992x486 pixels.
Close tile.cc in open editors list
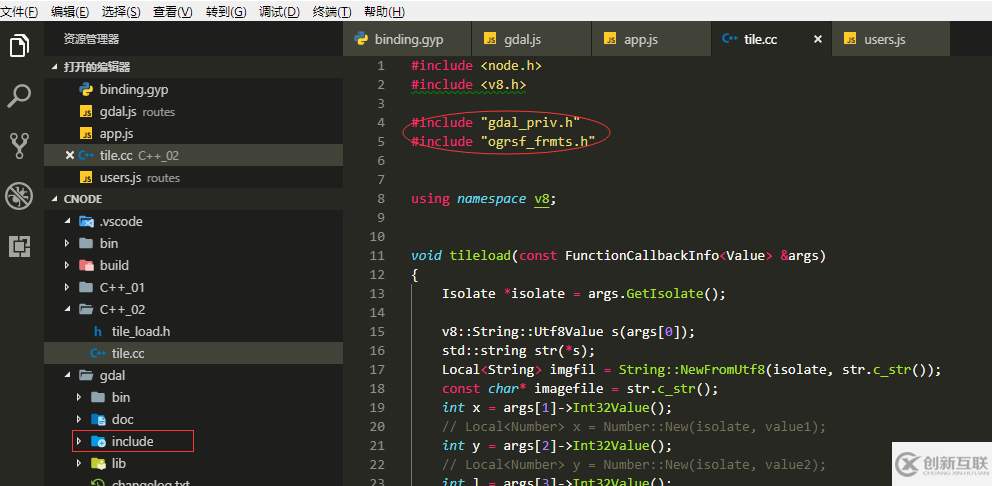click(70, 156)
